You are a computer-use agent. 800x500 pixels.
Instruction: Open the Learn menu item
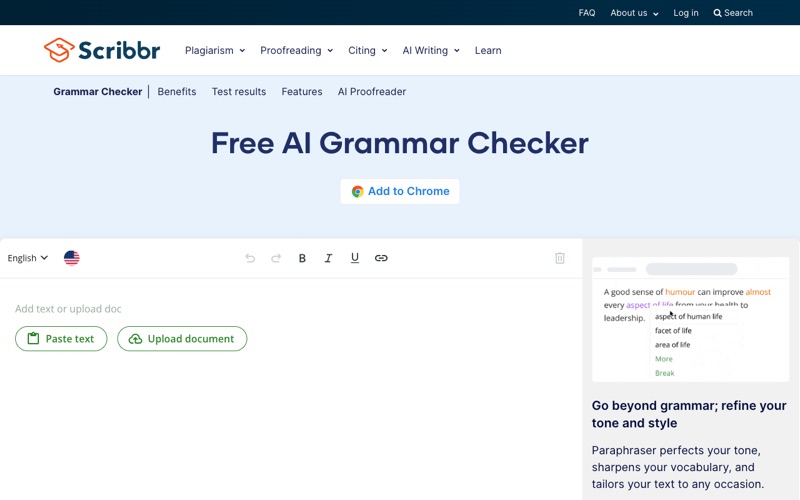tap(488, 51)
